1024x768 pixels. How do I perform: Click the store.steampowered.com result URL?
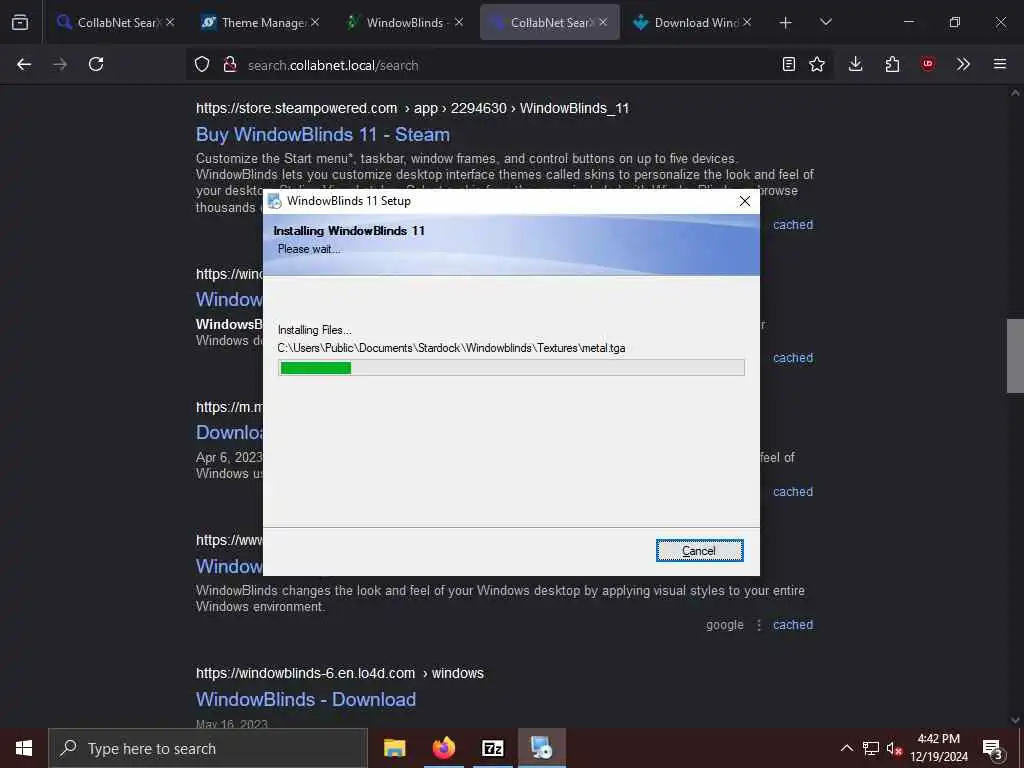[x=412, y=108]
